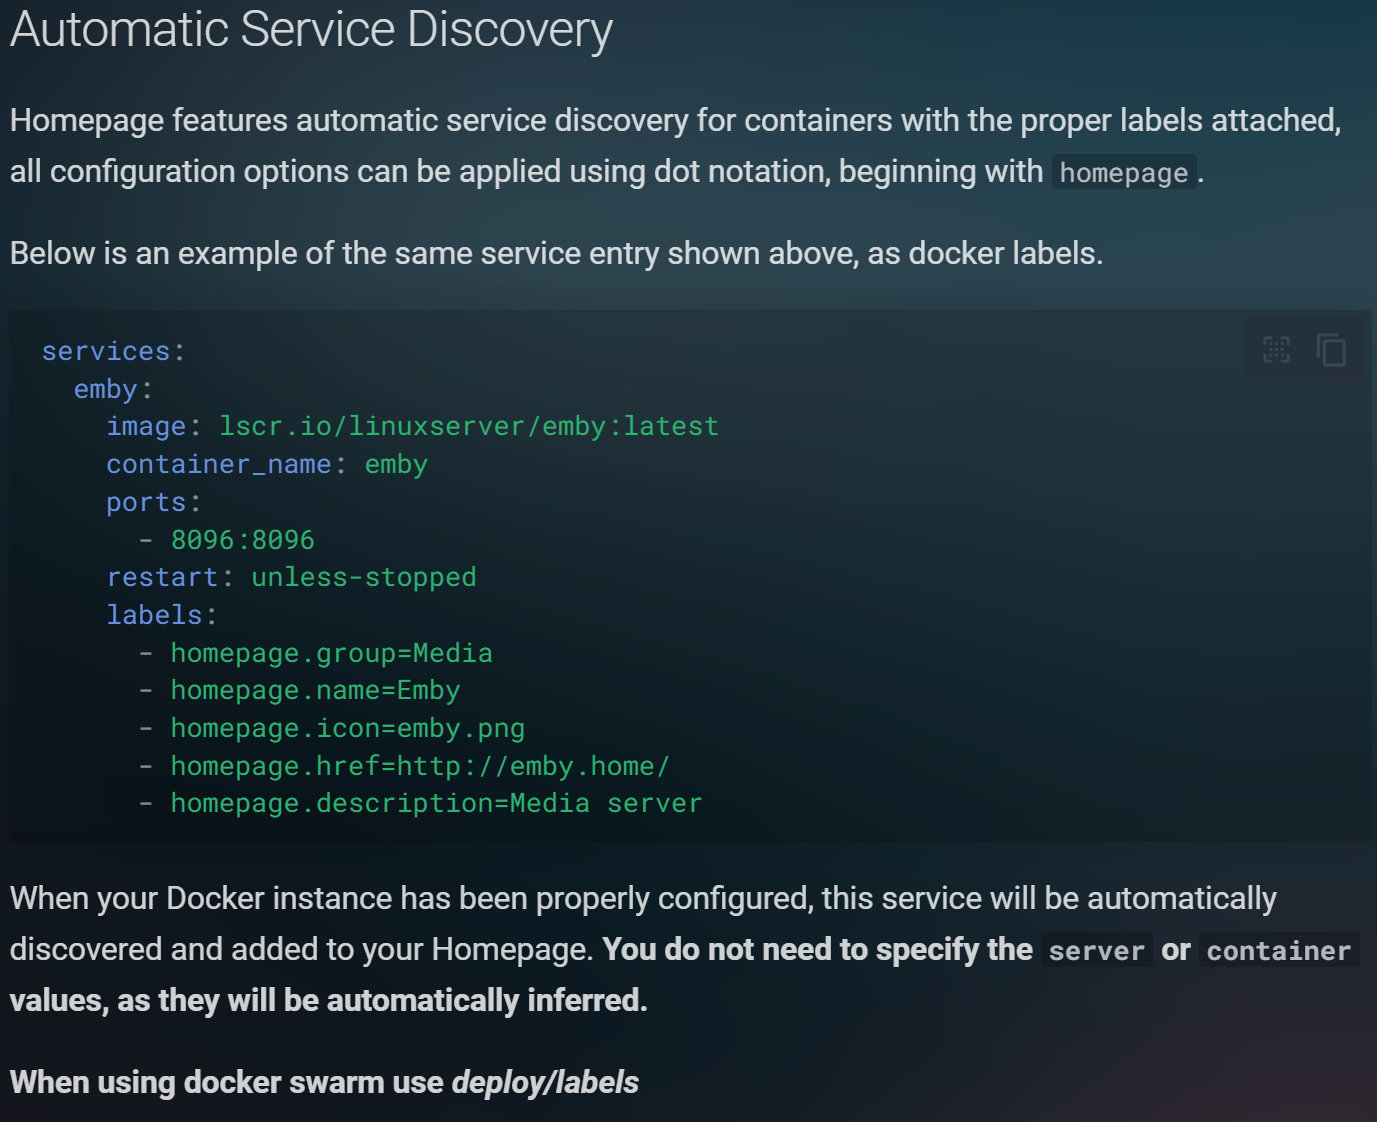Copy the docker compose code block
Image resolution: width=1377 pixels, height=1122 pixels.
tap(1331, 350)
